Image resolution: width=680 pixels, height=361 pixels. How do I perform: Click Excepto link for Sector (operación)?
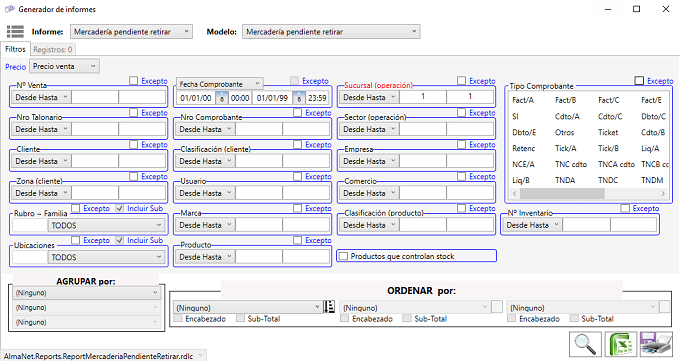click(x=482, y=113)
